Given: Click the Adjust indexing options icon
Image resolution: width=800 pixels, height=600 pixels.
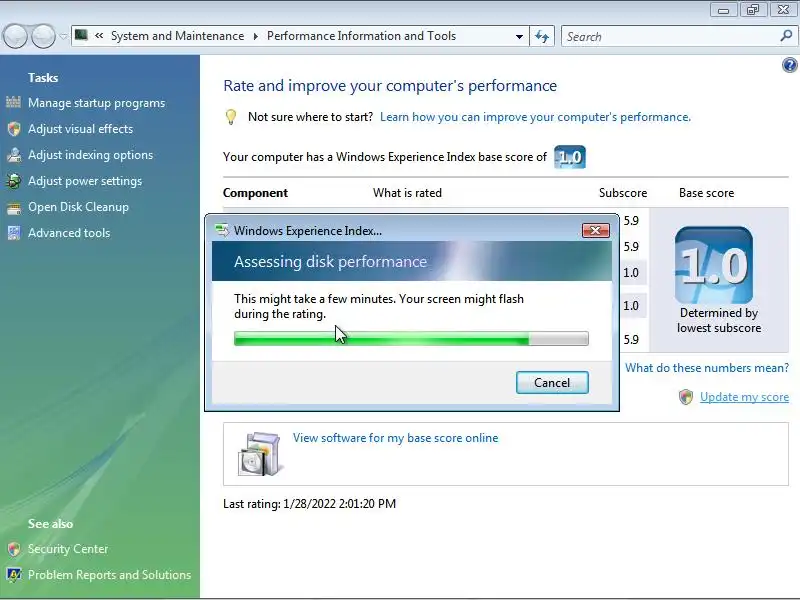Looking at the screenshot, I should pyautogui.click(x=14, y=155).
